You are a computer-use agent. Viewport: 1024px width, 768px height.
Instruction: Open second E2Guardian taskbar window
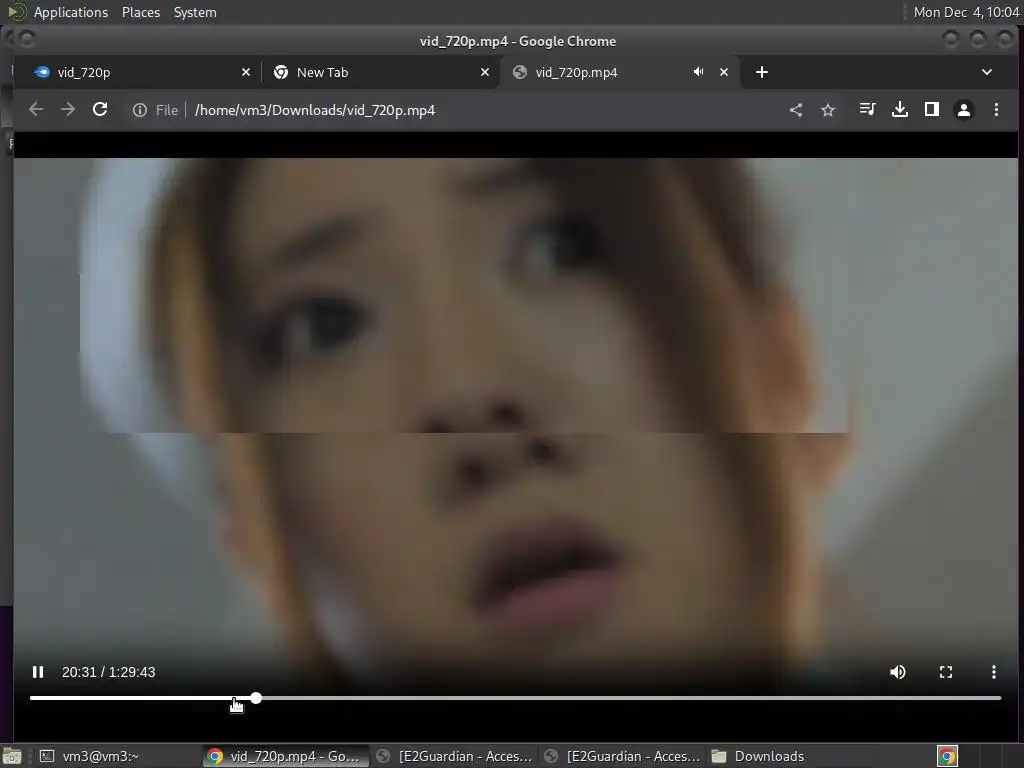pyautogui.click(x=623, y=756)
